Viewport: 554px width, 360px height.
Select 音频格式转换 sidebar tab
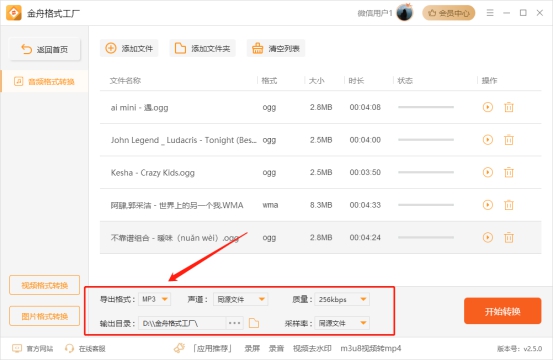(x=45, y=82)
